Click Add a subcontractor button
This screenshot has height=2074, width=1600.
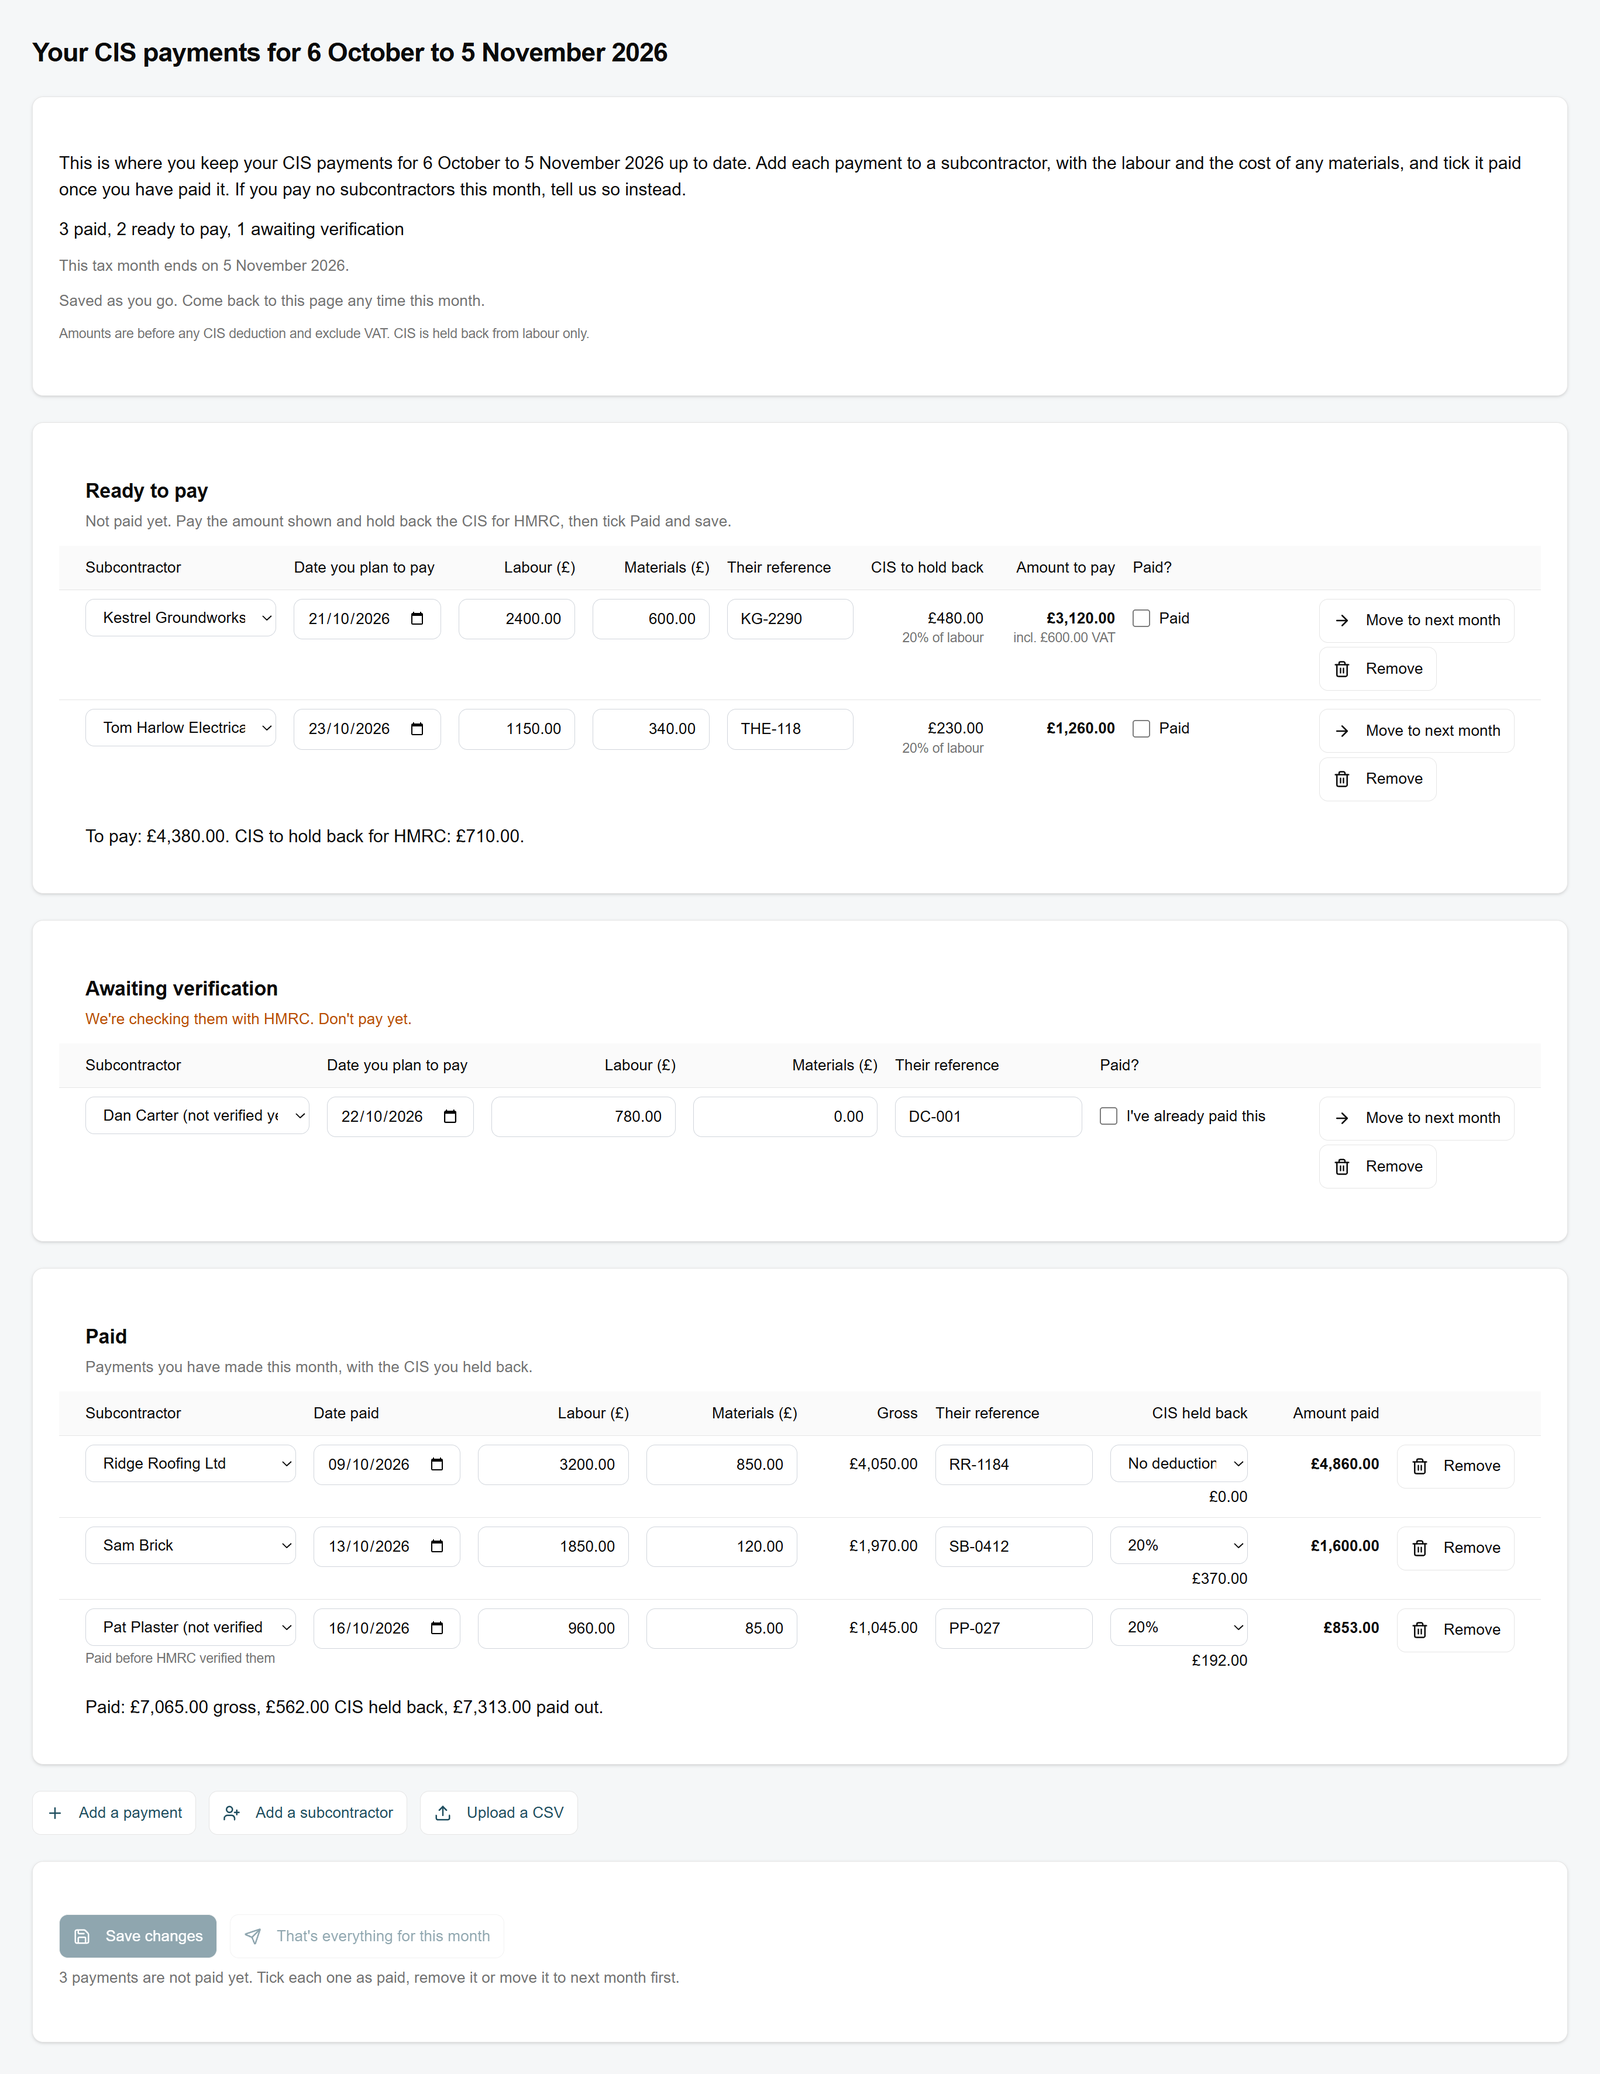308,1813
